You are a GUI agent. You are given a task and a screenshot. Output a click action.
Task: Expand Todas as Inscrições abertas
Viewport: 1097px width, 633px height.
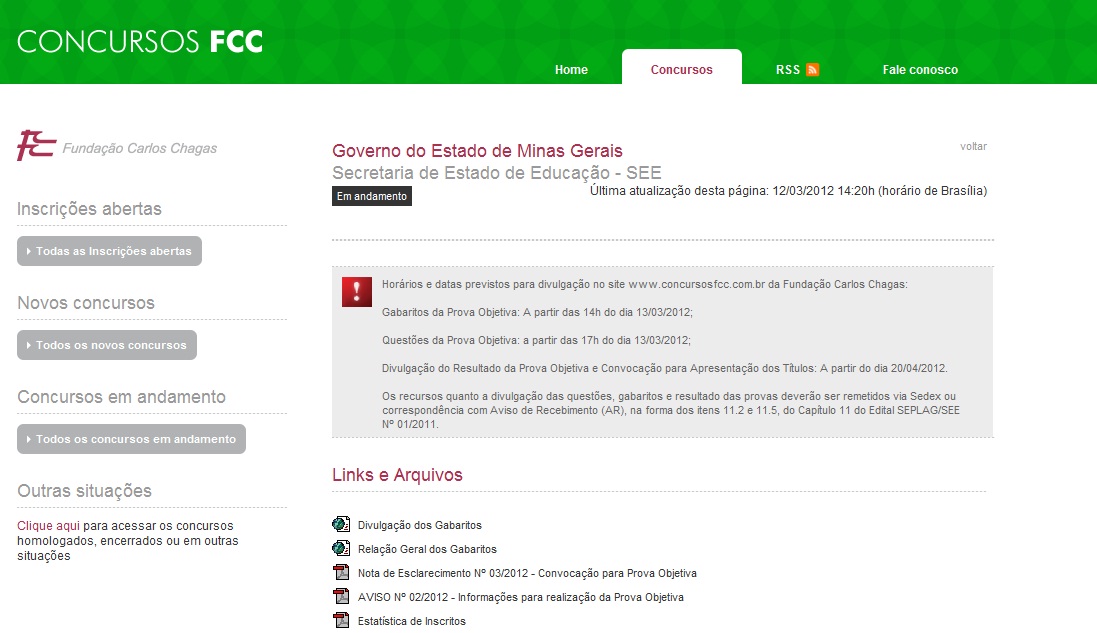(109, 251)
